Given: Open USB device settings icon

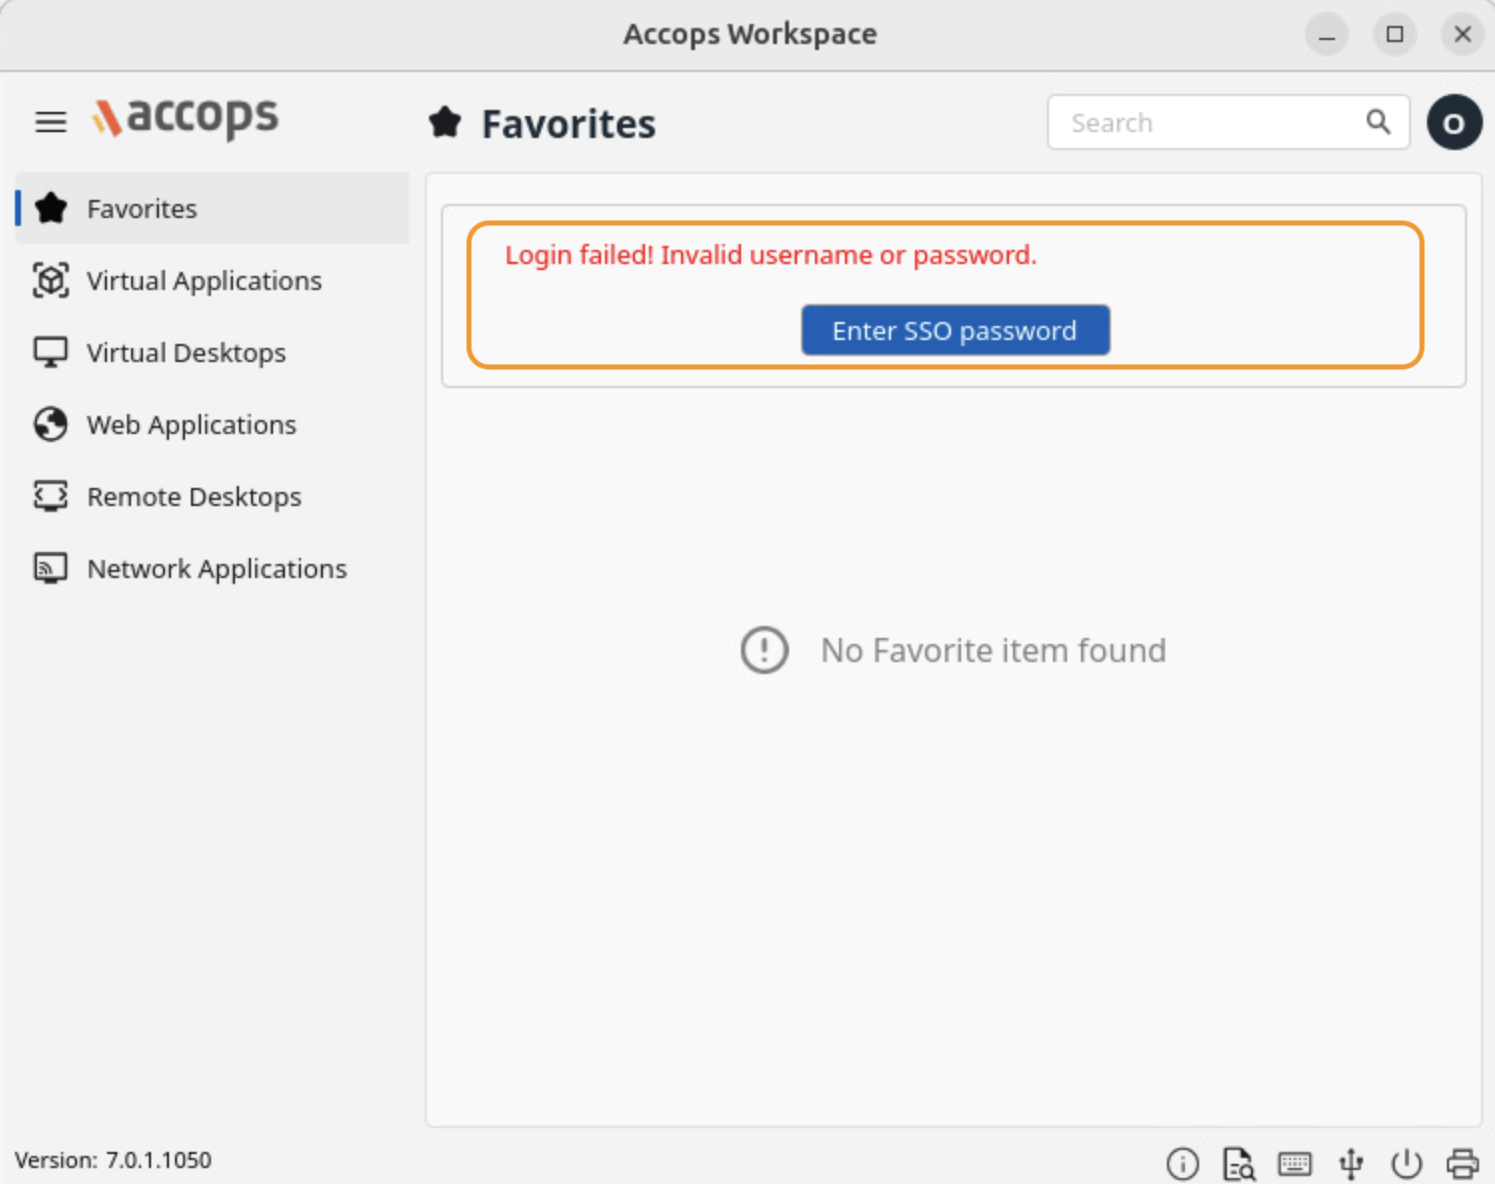Looking at the screenshot, I should click(1351, 1163).
